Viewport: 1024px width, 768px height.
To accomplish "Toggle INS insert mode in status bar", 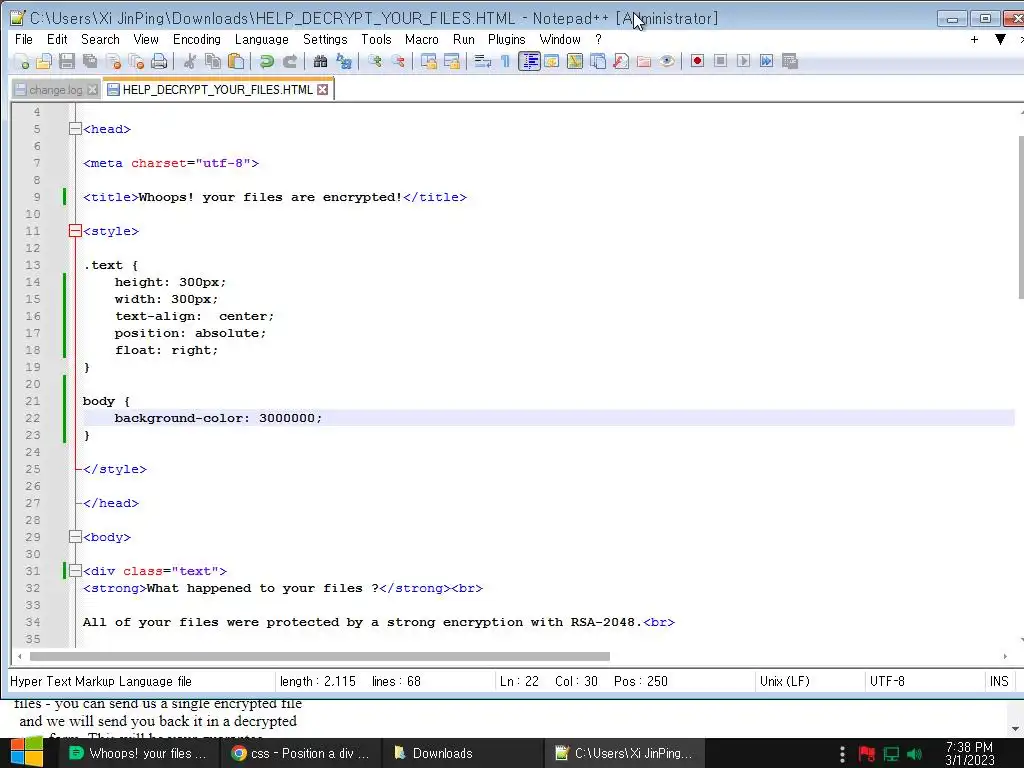I will click(x=999, y=681).
